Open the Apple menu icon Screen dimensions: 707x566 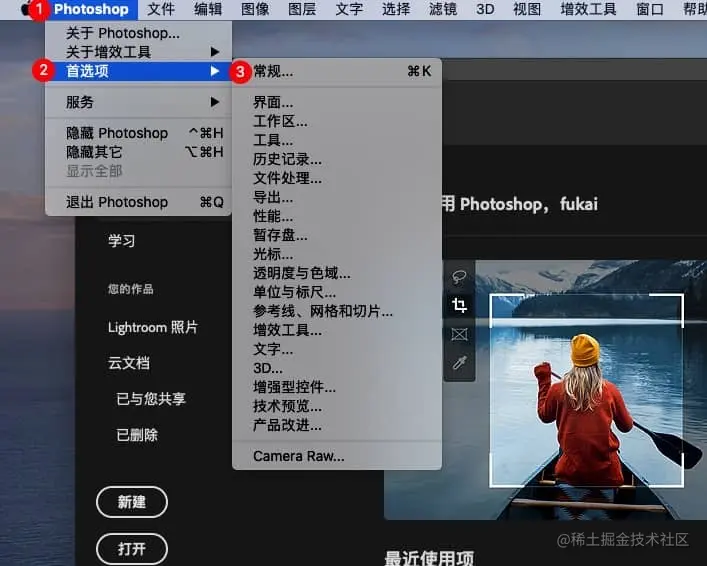coord(26,9)
